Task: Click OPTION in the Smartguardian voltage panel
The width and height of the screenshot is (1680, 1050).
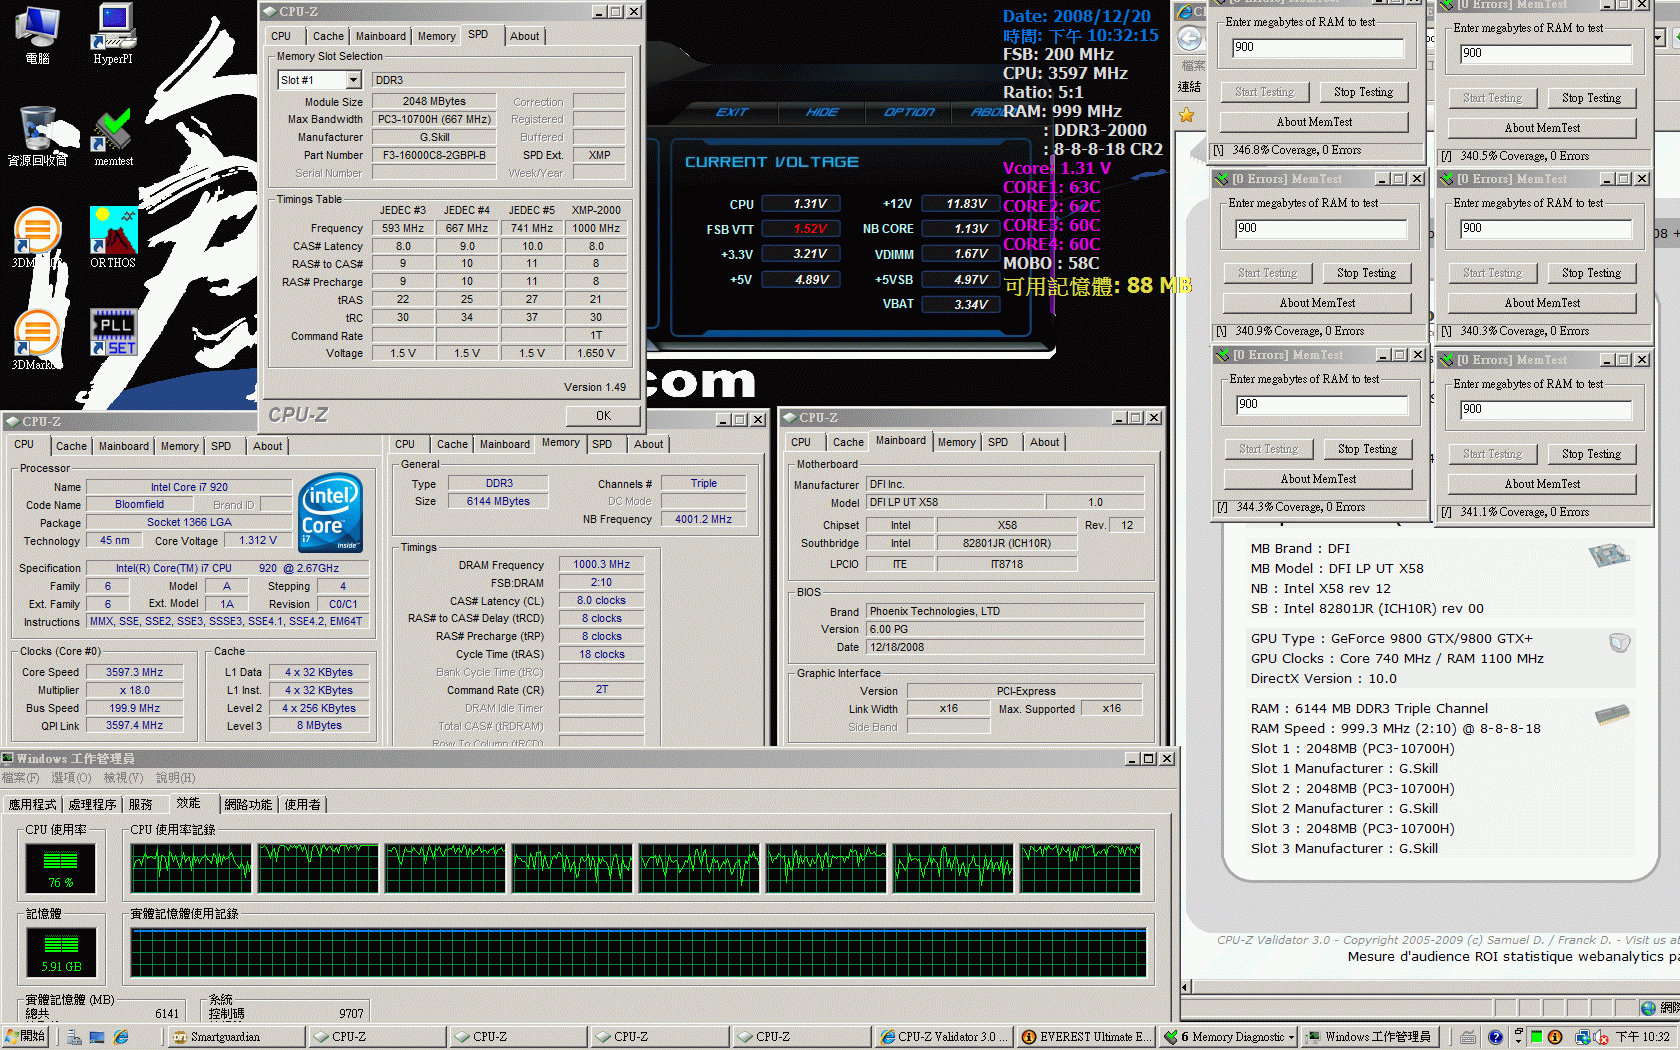Action: click(x=908, y=112)
